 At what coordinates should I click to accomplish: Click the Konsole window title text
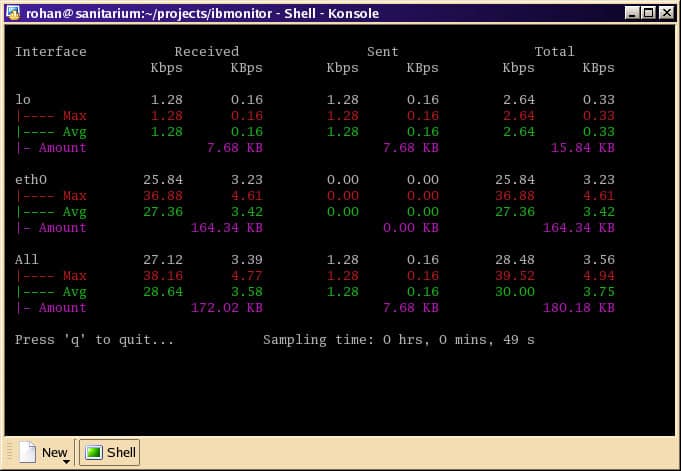pyautogui.click(x=202, y=13)
